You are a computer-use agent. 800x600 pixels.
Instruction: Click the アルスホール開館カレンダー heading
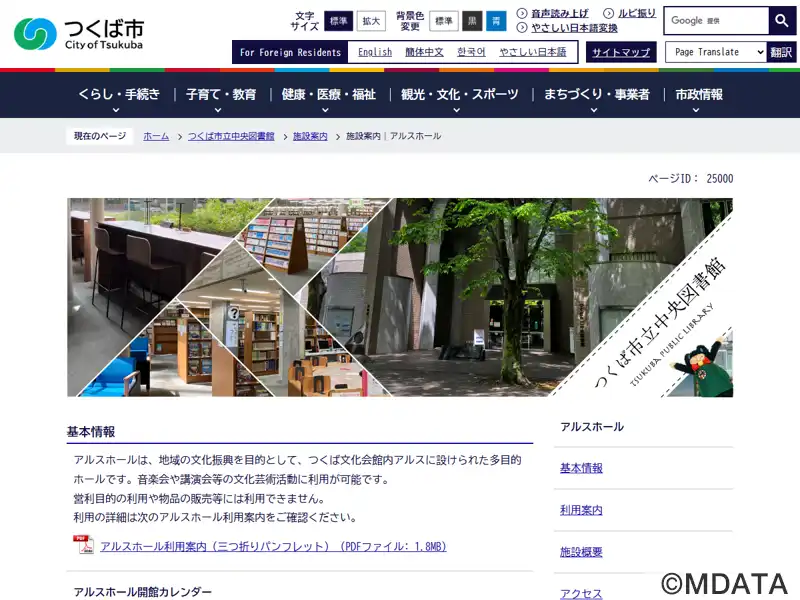(x=143, y=592)
